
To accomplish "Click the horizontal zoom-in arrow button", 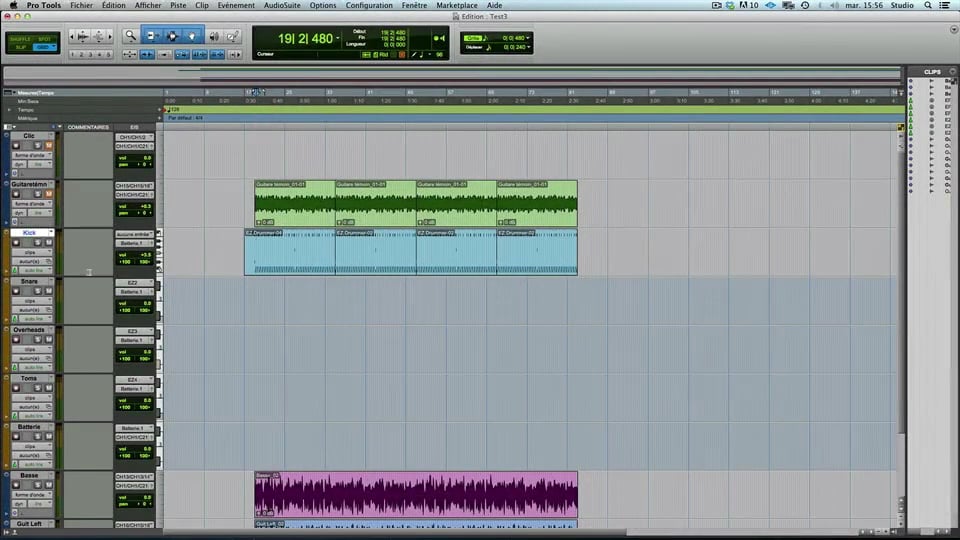I will coord(110,37).
